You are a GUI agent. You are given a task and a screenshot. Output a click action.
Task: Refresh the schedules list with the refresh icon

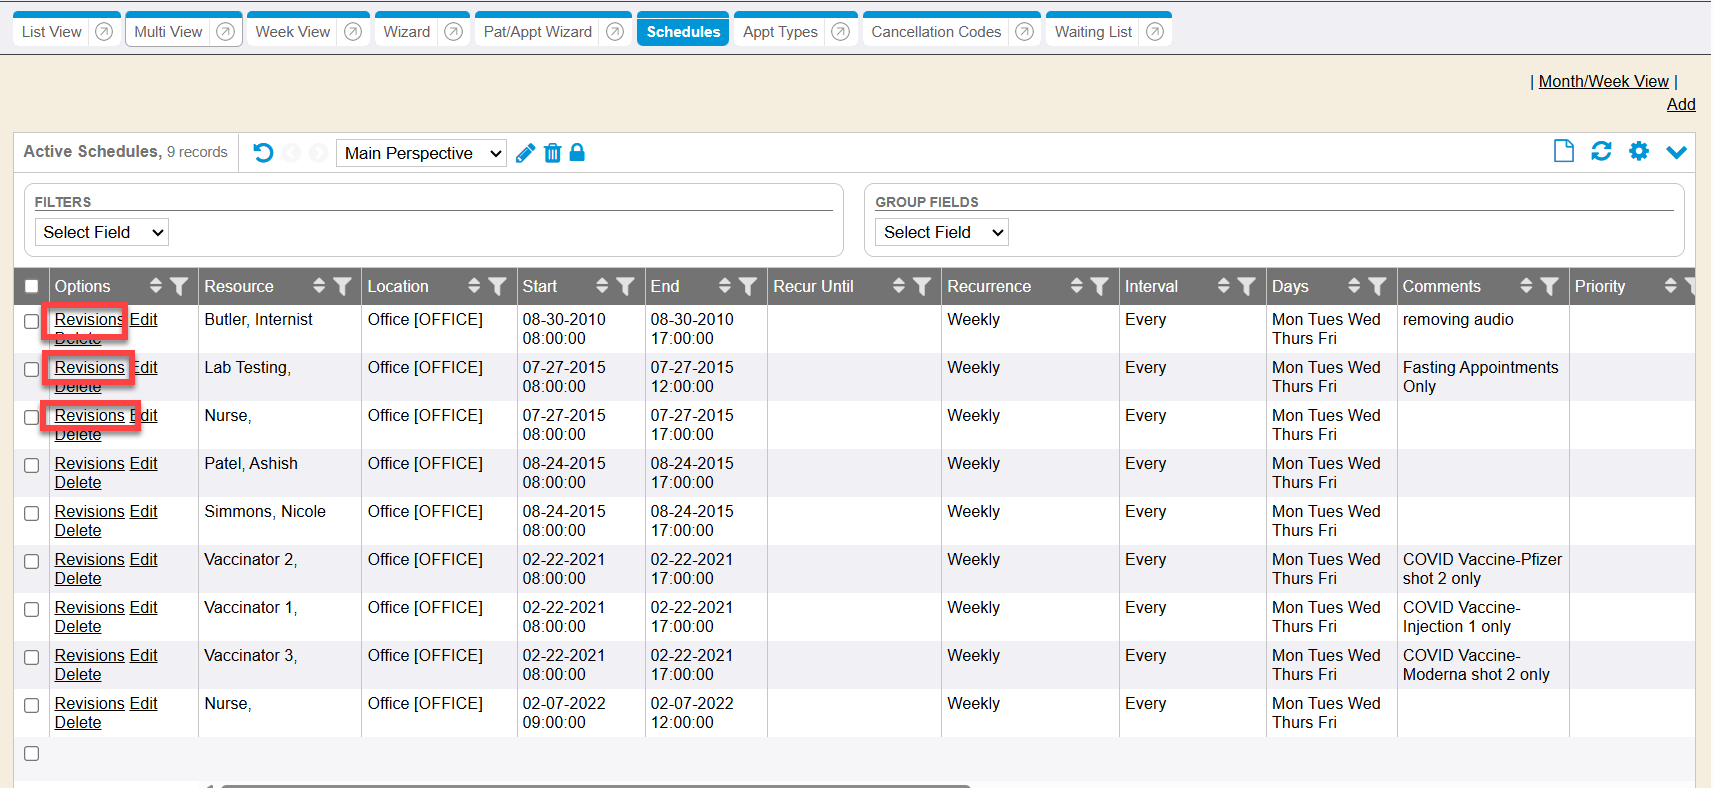pos(1601,151)
